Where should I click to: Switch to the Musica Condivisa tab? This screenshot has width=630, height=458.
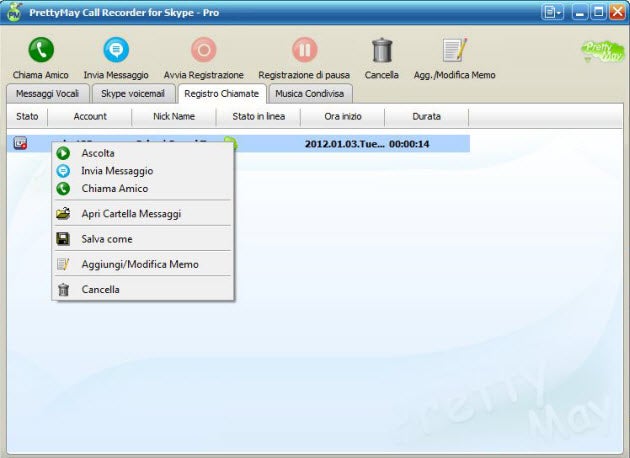310,94
